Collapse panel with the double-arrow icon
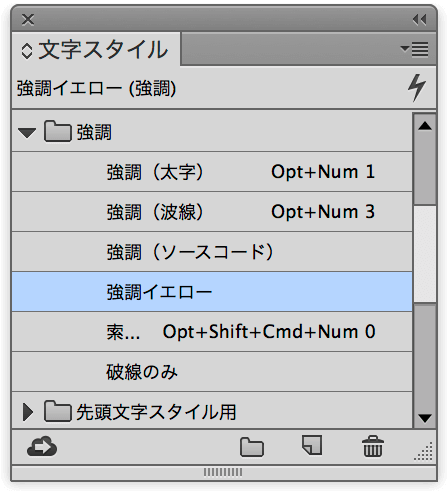 [419, 20]
